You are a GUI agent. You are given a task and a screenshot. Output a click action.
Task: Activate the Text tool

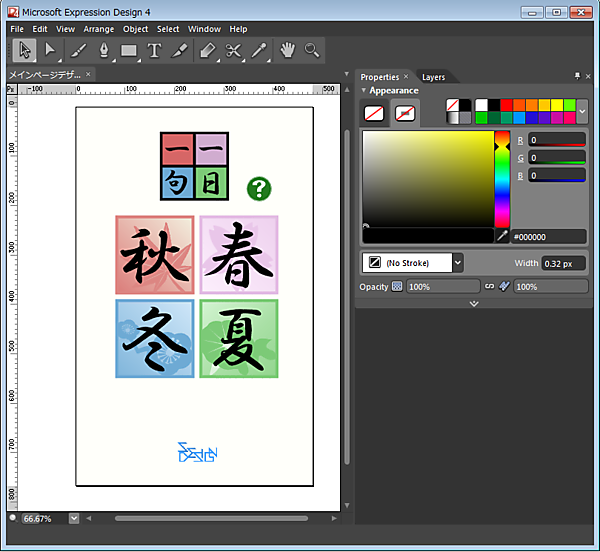(154, 50)
